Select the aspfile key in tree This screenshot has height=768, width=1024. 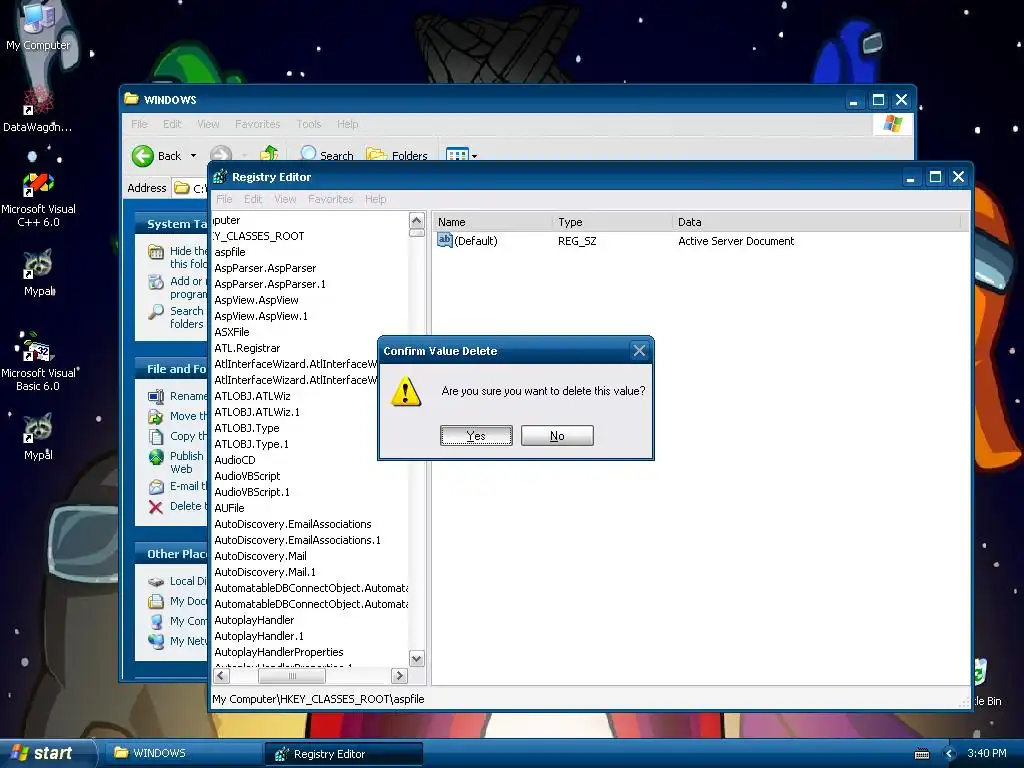230,252
